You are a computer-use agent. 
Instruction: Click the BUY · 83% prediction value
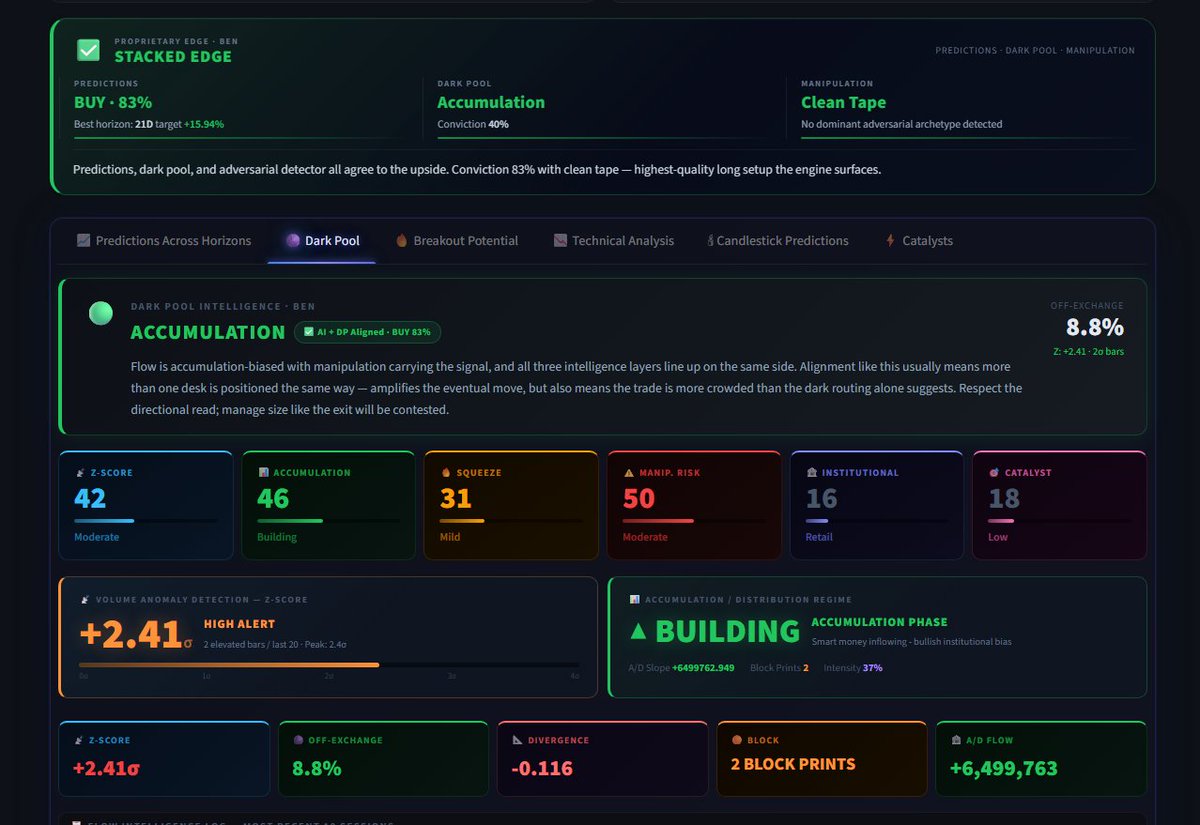point(113,102)
